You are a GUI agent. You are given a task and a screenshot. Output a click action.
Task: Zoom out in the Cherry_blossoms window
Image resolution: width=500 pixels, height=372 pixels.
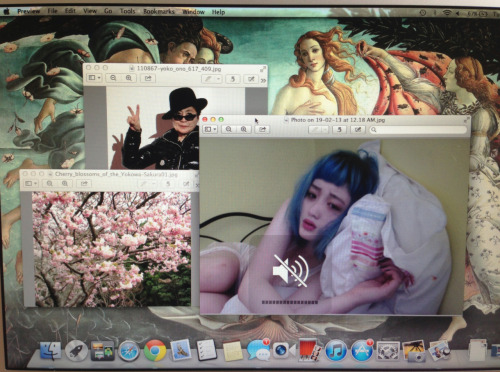pos(50,183)
